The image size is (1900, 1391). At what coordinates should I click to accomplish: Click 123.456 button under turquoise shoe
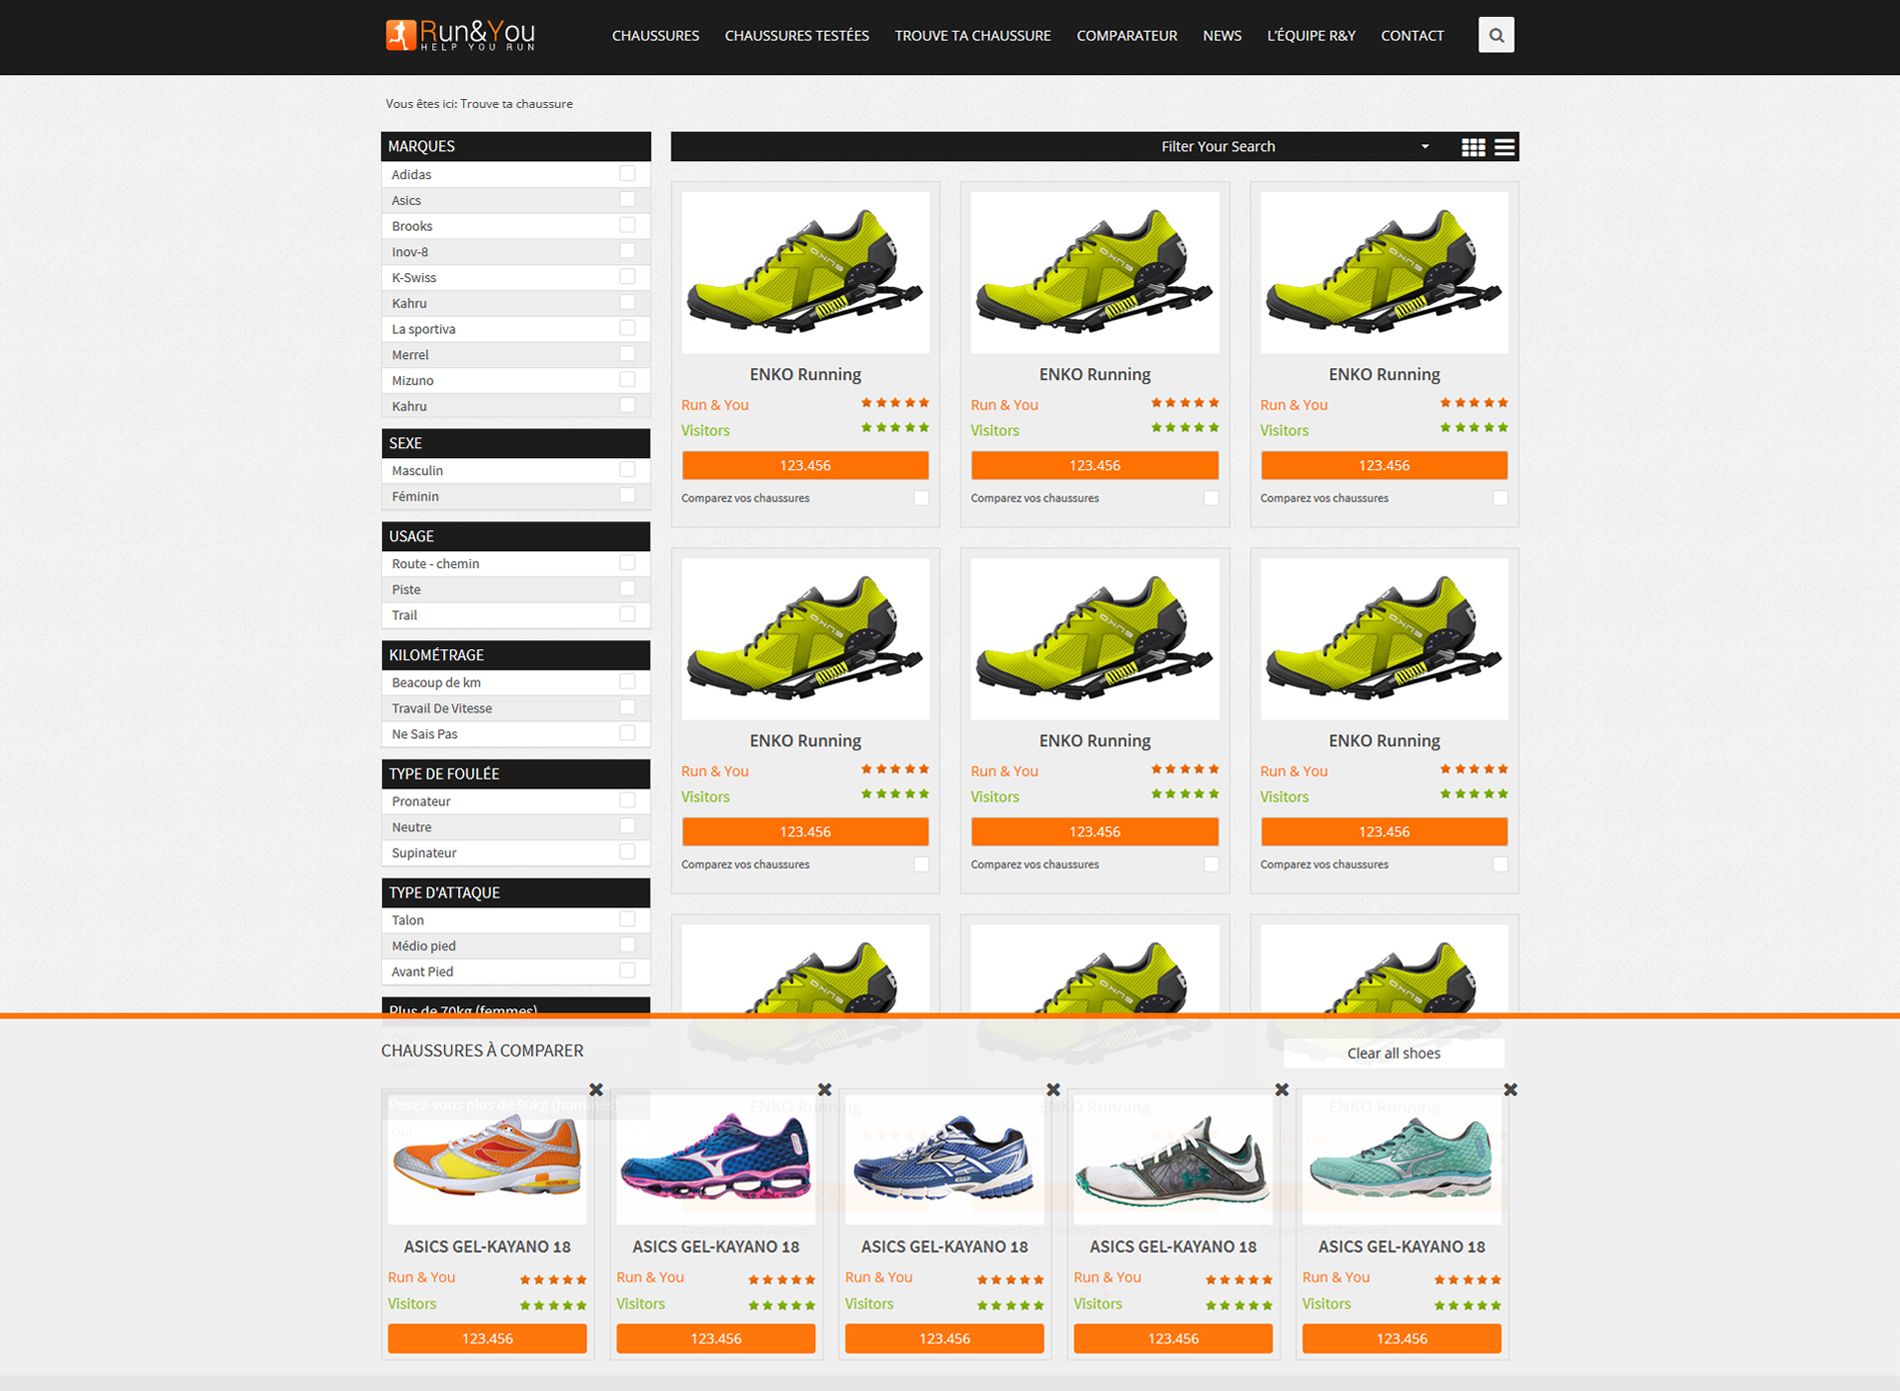click(1402, 1338)
